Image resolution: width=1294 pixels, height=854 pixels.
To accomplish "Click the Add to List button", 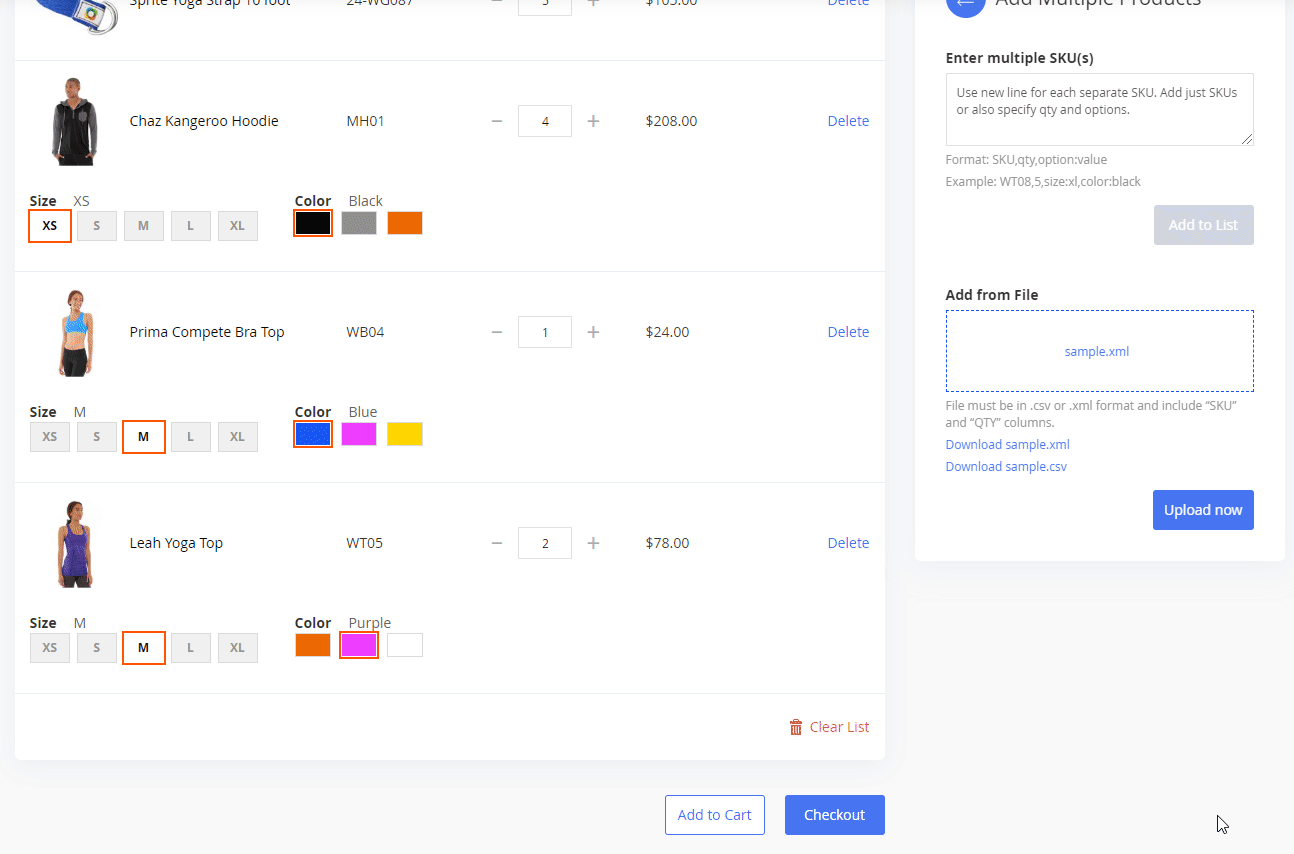I will [x=1203, y=225].
